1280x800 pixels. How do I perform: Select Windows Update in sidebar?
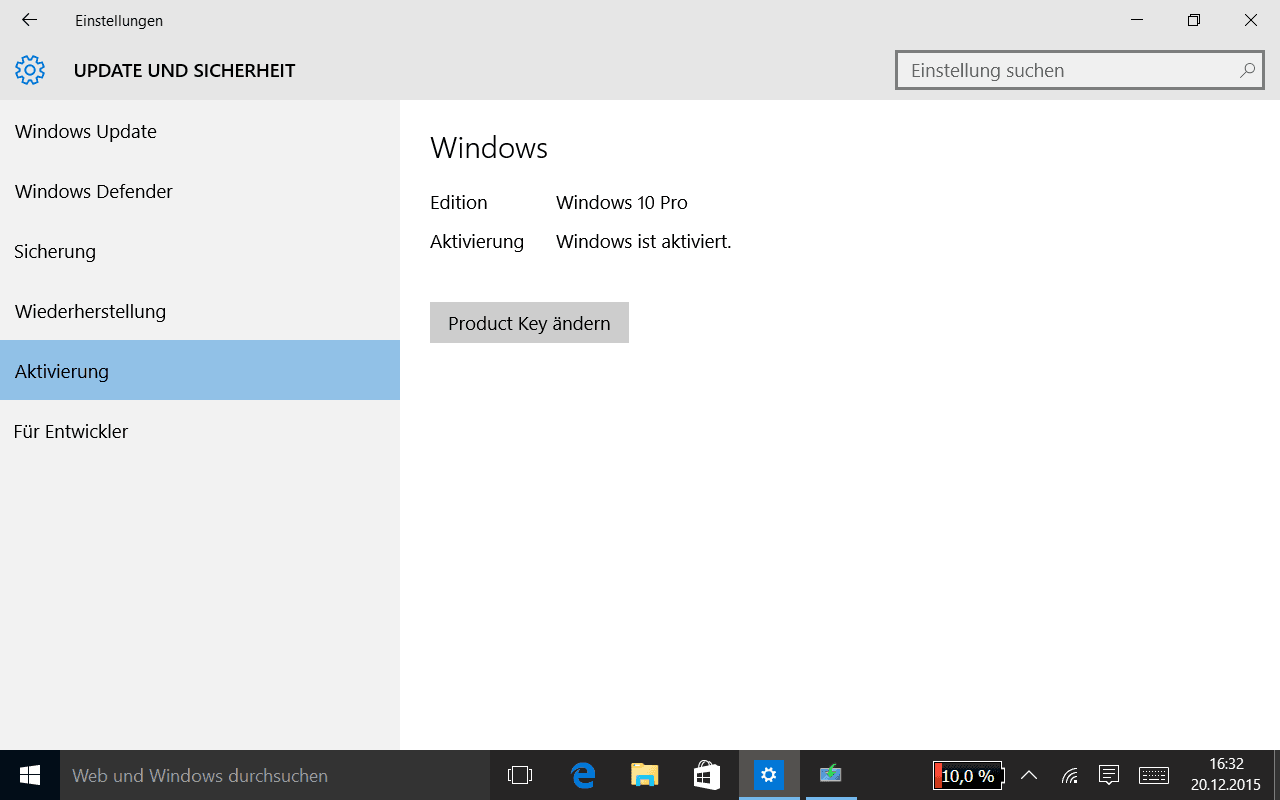point(200,131)
